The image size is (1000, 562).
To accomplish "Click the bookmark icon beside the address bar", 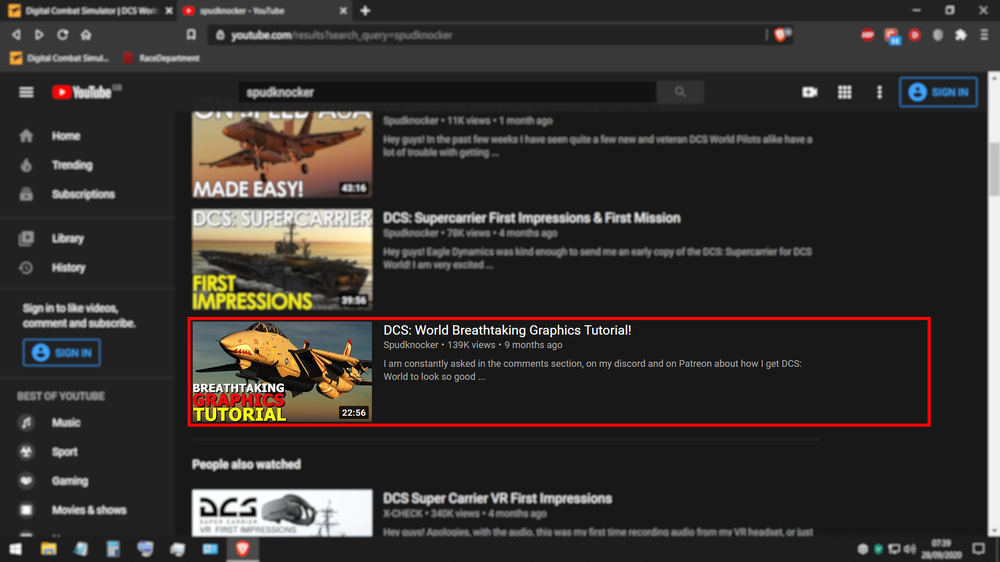I will [191, 35].
